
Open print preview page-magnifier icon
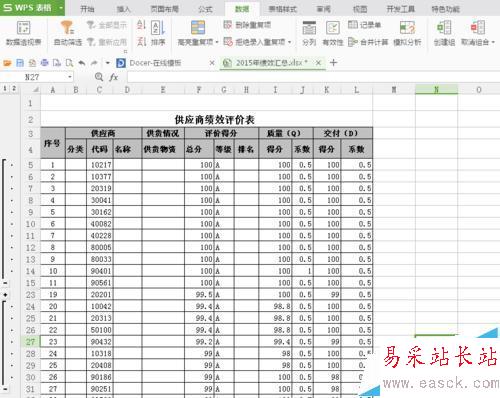point(69,63)
